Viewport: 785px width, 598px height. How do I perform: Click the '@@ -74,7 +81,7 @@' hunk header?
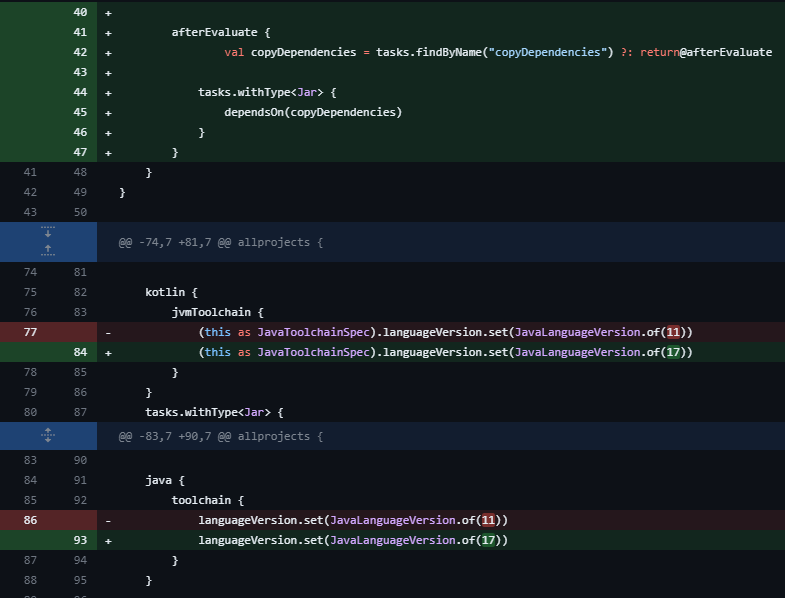click(x=220, y=242)
